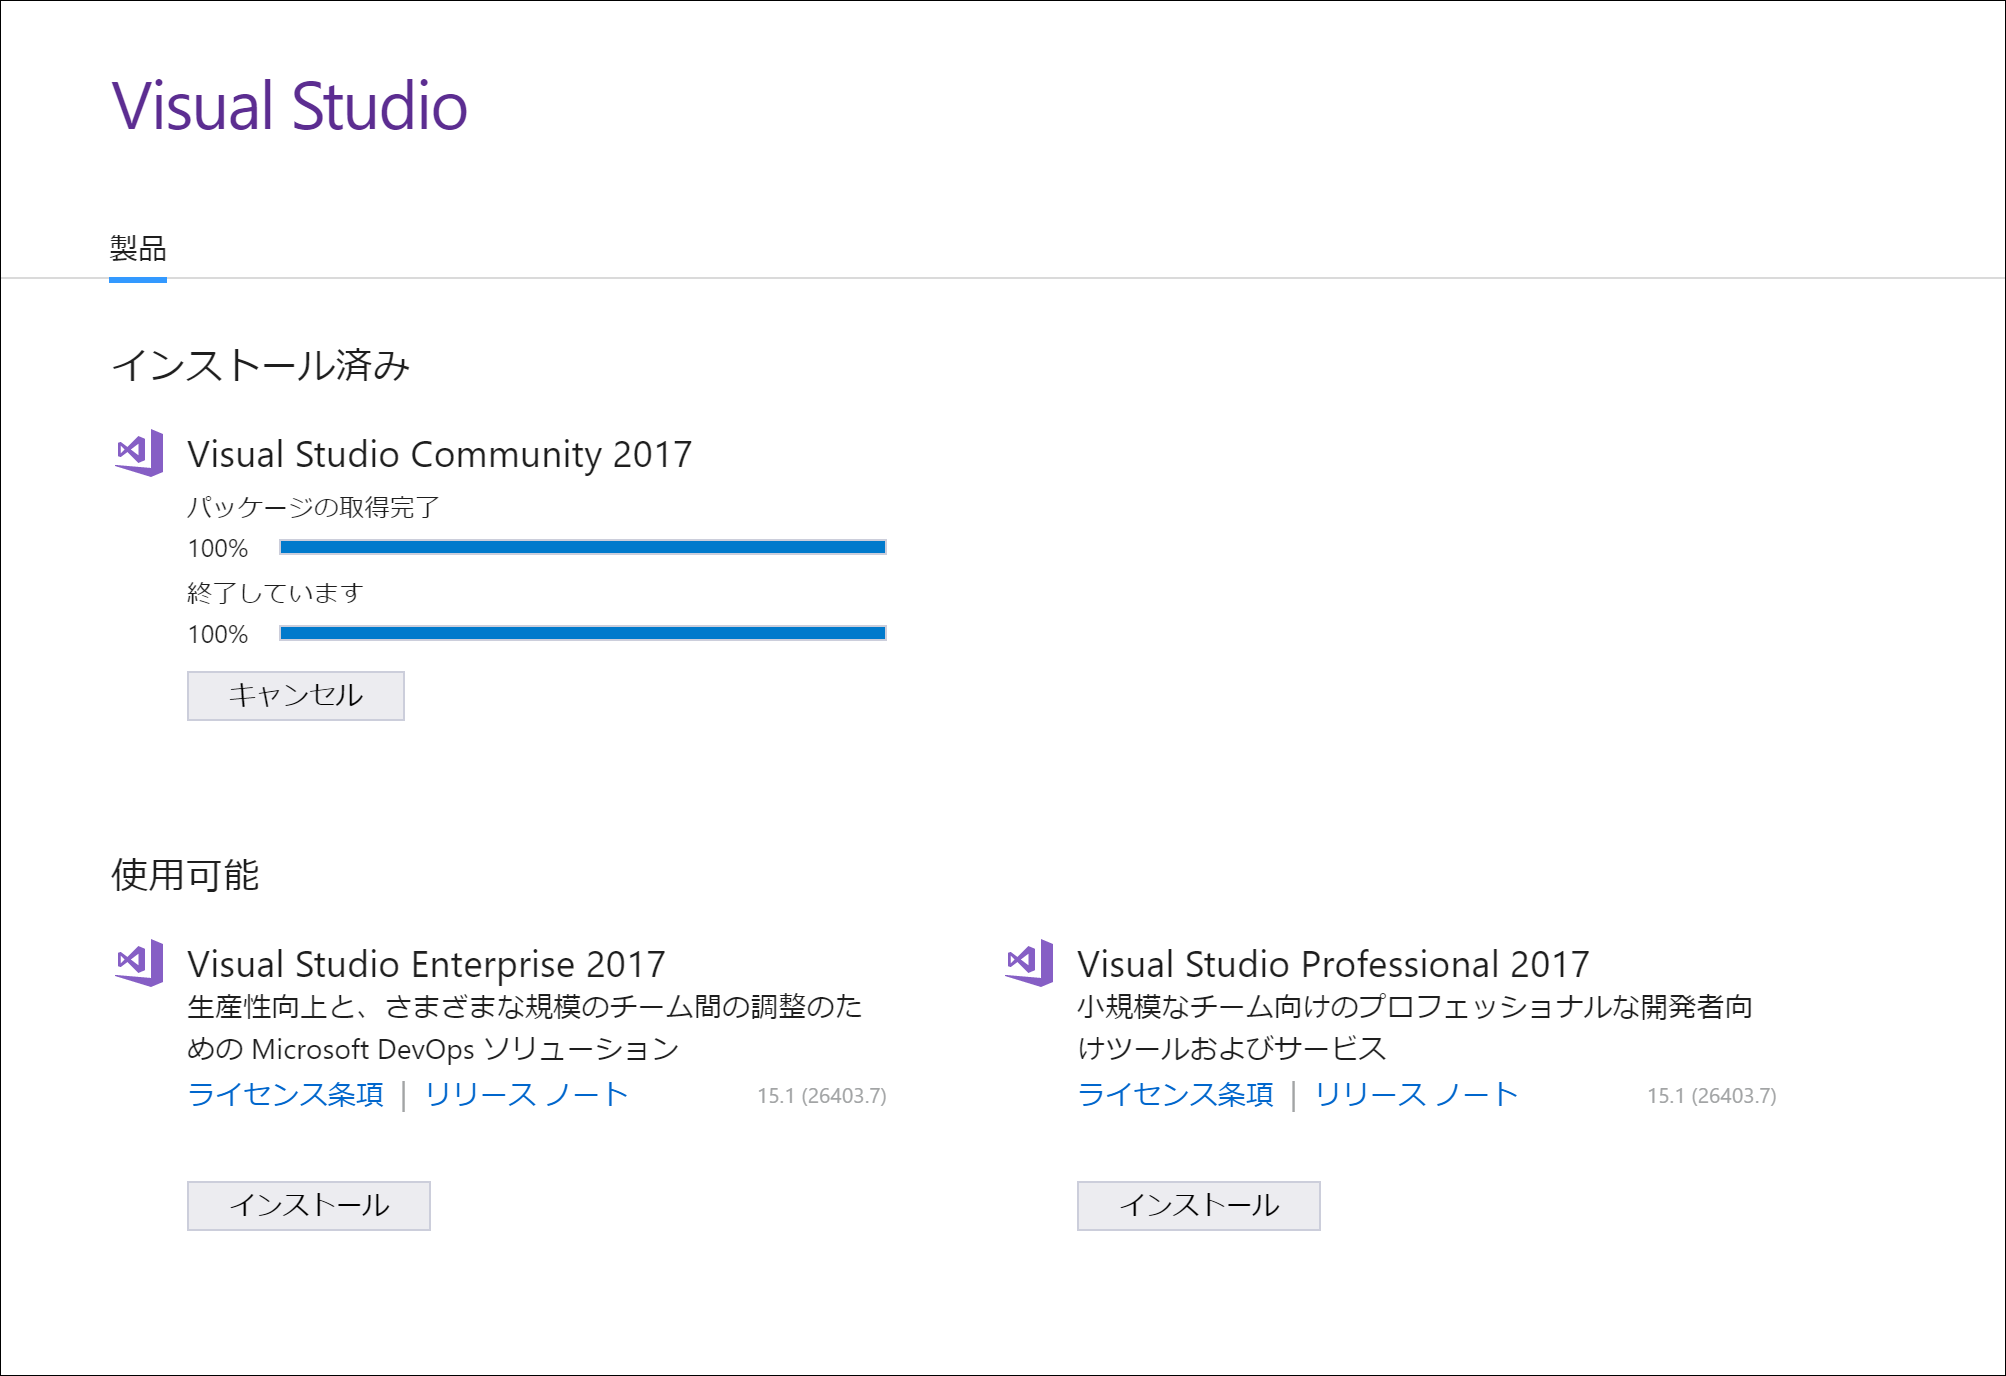This screenshot has height=1376, width=2006.
Task: Click the Visual Studio header logo text
Action: [289, 107]
